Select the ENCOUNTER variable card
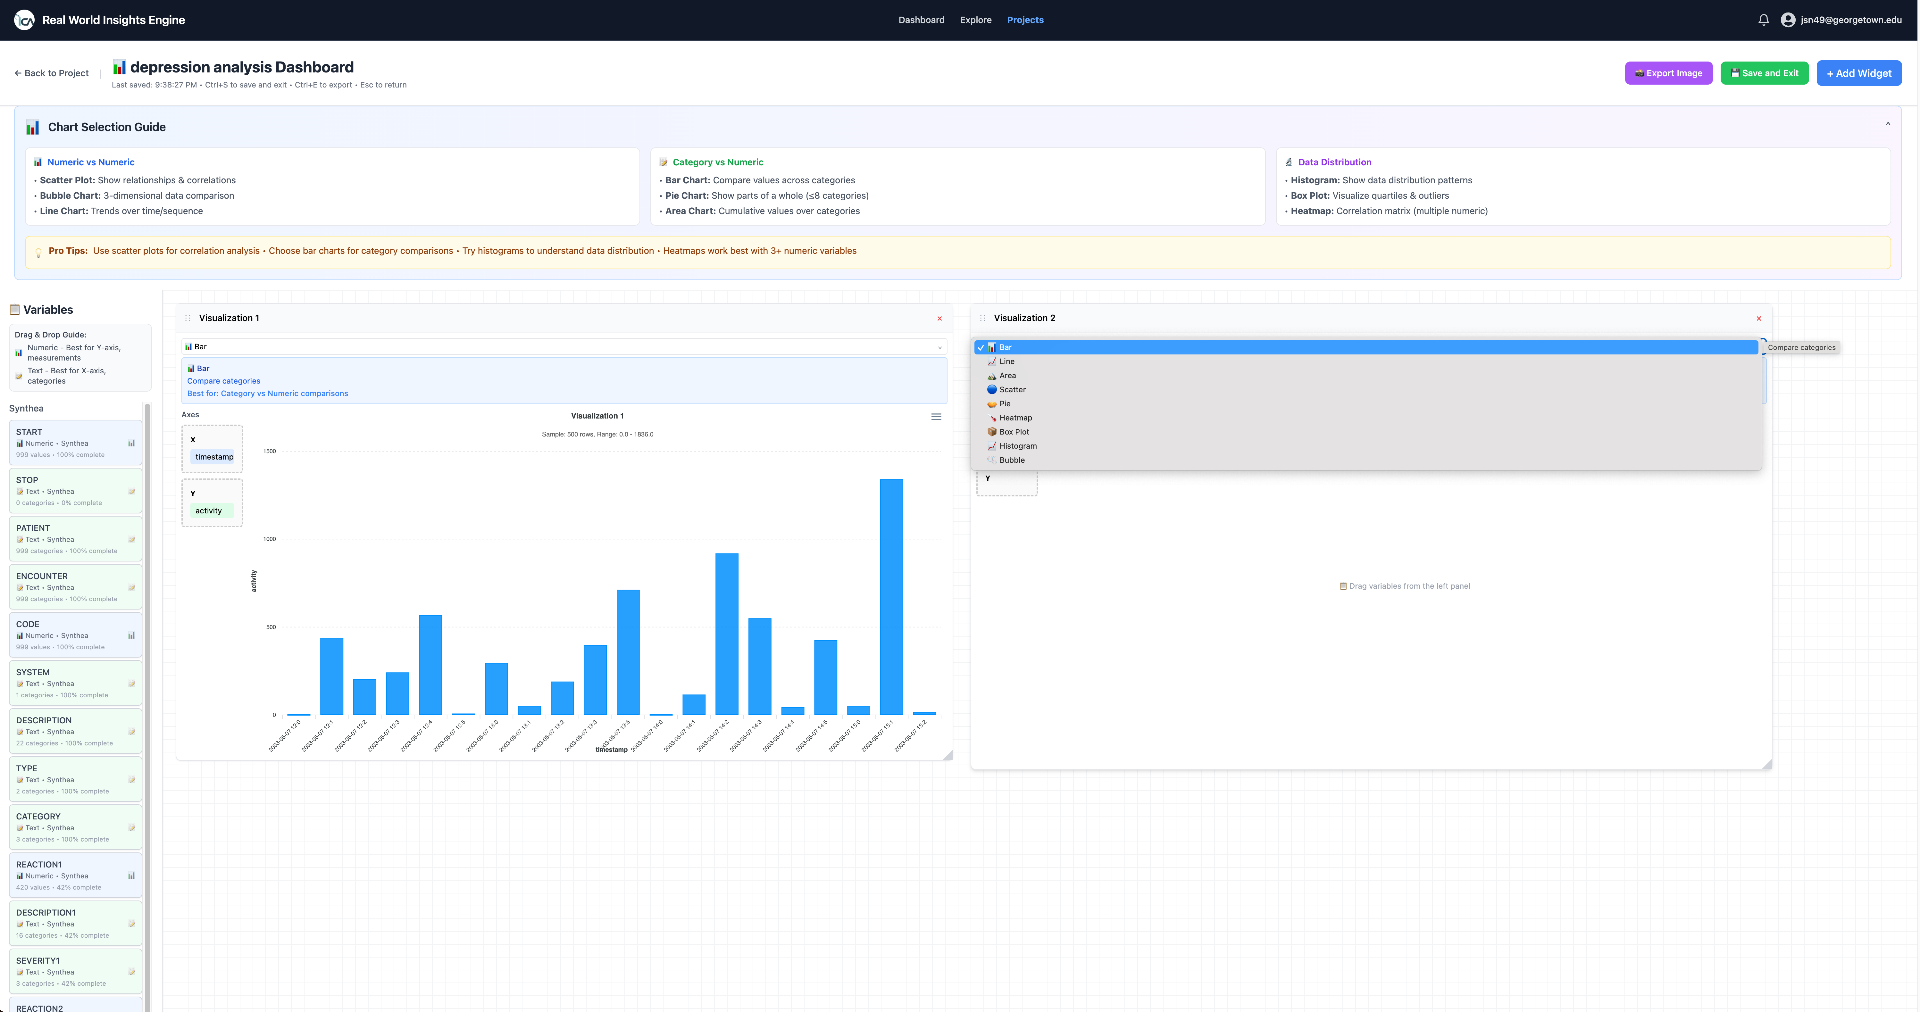 point(76,587)
